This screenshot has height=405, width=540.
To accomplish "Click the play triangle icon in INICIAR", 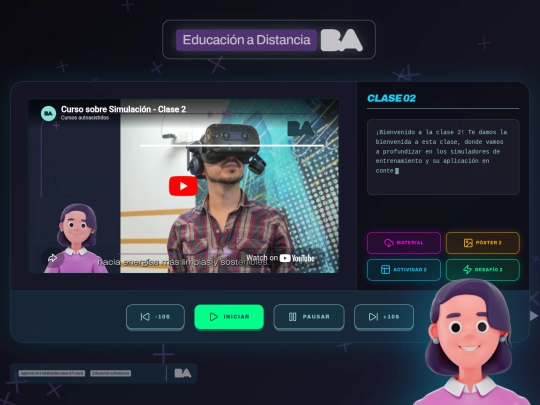I will (214, 317).
